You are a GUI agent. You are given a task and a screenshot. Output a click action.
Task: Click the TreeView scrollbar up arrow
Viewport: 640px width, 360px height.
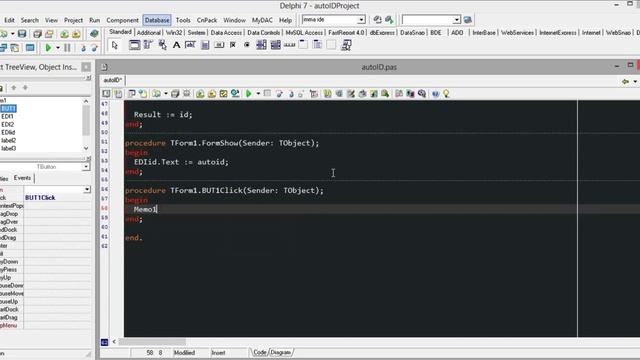pos(86,101)
